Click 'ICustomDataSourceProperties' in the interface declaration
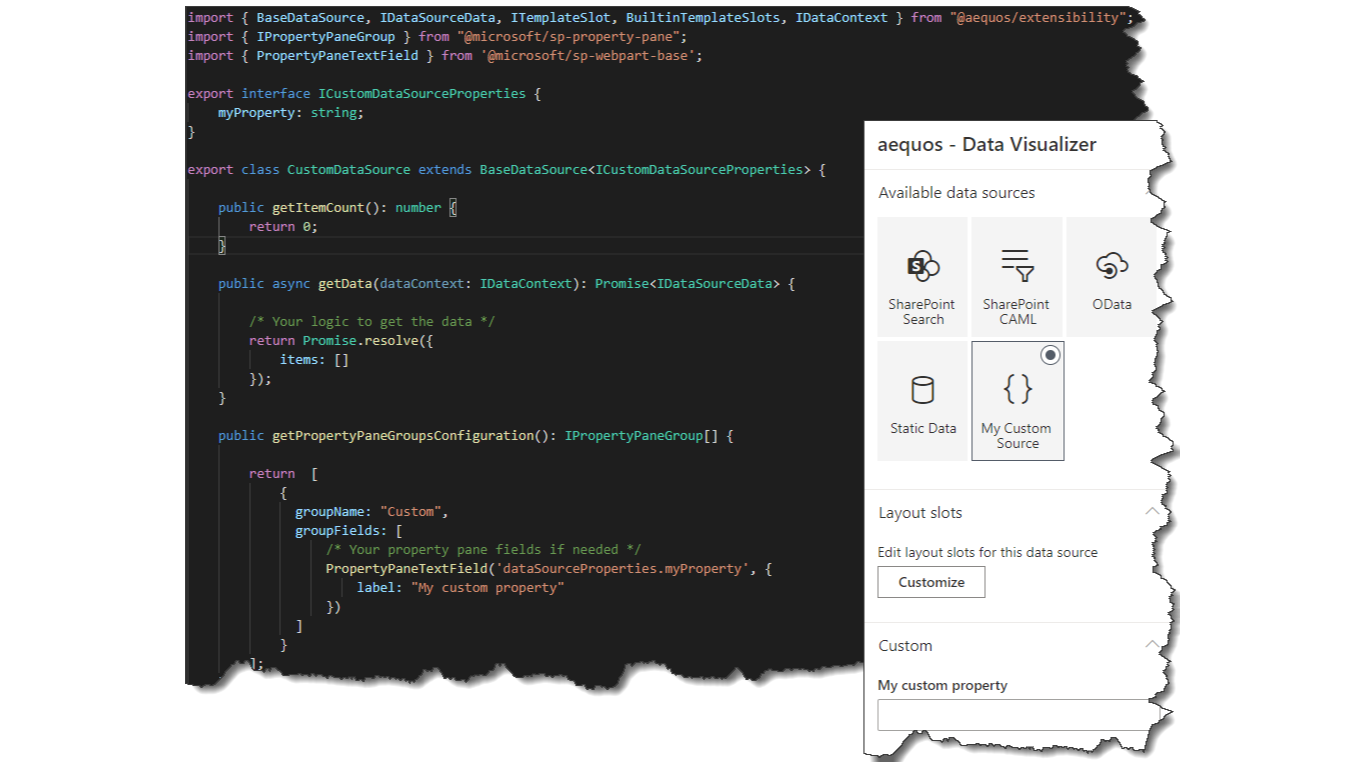 click(422, 93)
